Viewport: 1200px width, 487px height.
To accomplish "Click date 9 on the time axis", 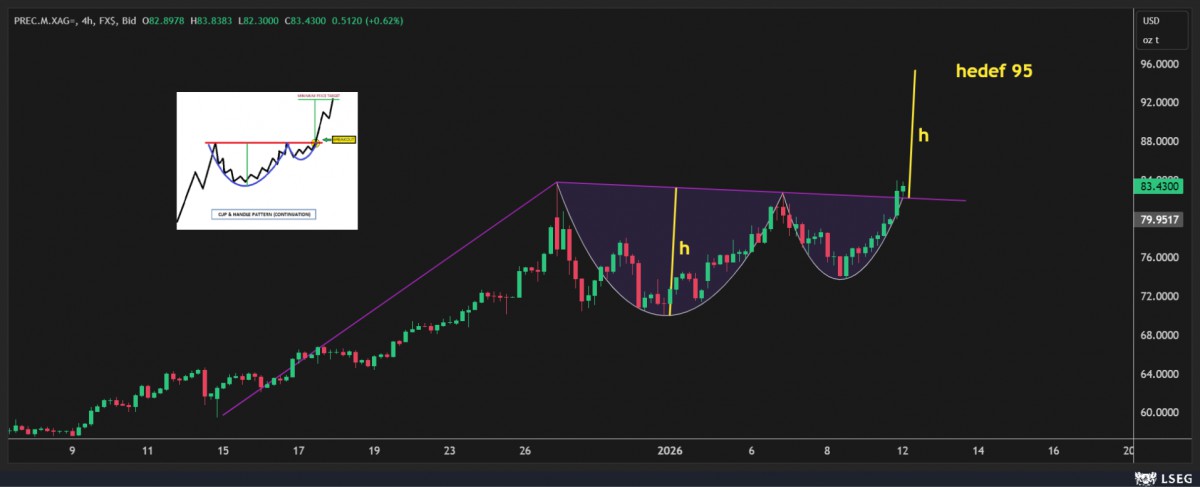I will [72, 451].
